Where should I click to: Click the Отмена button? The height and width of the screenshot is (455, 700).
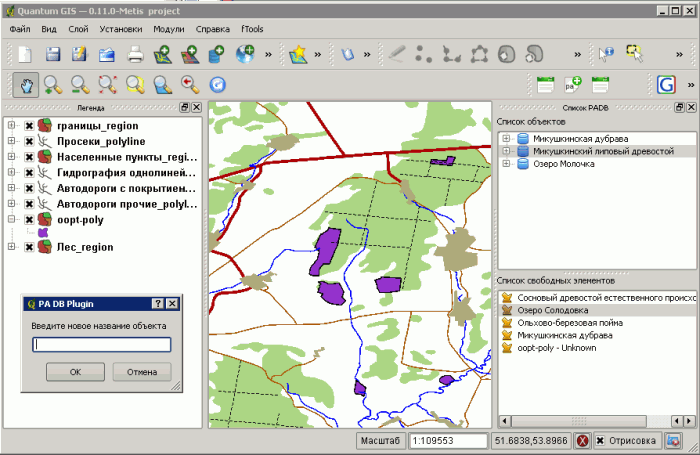click(x=141, y=372)
